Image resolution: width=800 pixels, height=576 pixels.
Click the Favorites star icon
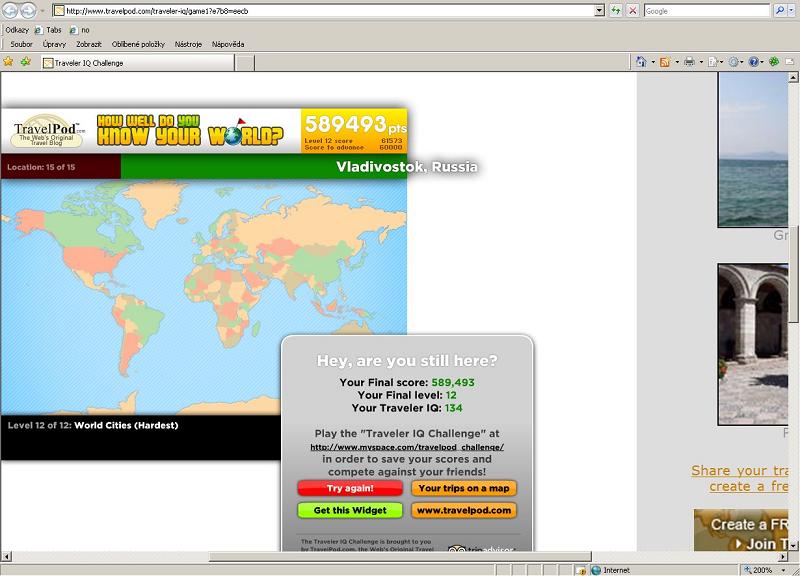tap(9, 62)
